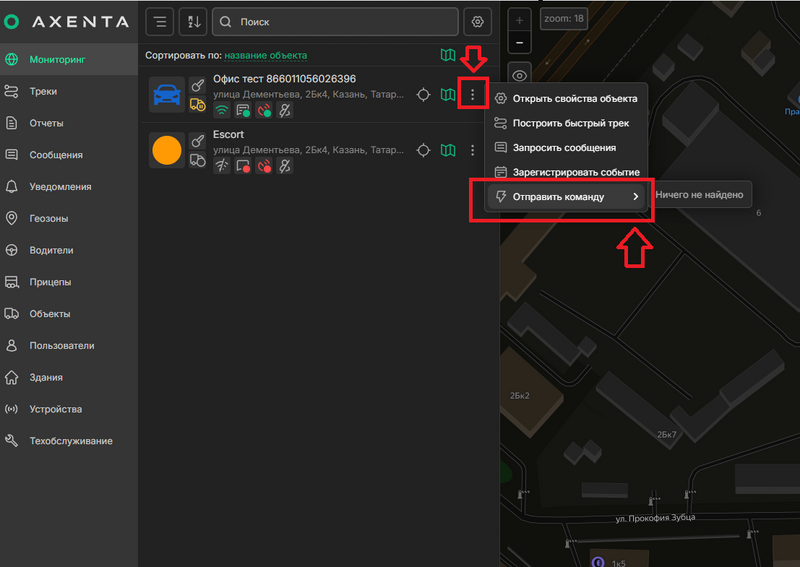Click the blue car icon of Офис тест
Viewport: 800px width, 567px height.
tap(167, 94)
